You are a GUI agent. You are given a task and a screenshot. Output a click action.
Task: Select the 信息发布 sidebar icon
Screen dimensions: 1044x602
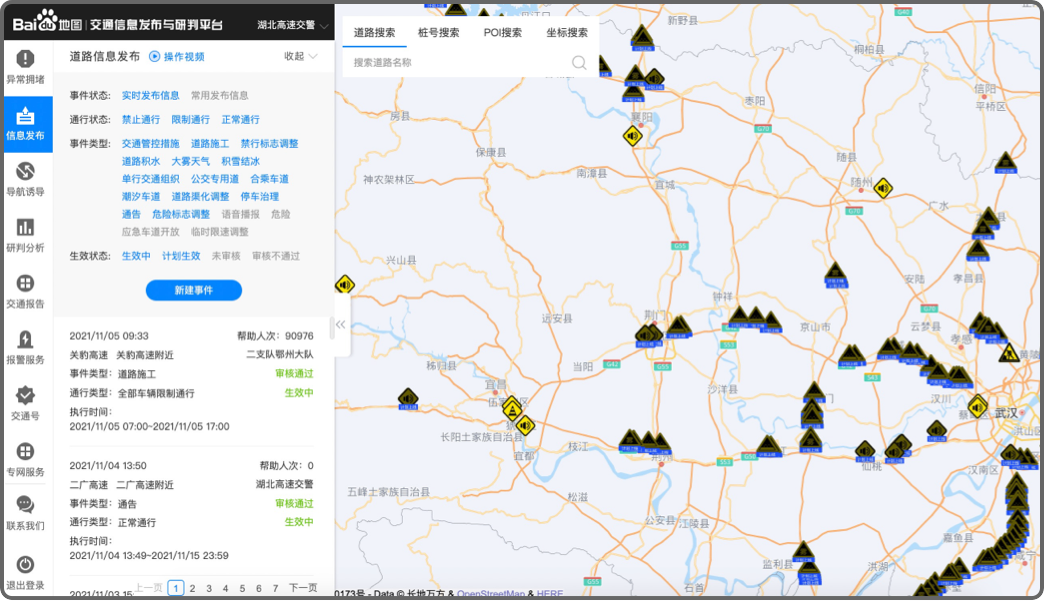click(25, 116)
